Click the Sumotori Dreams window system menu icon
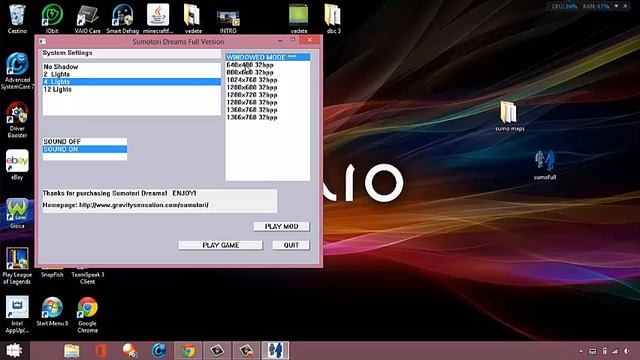This screenshot has height=360, width=640. 42,42
